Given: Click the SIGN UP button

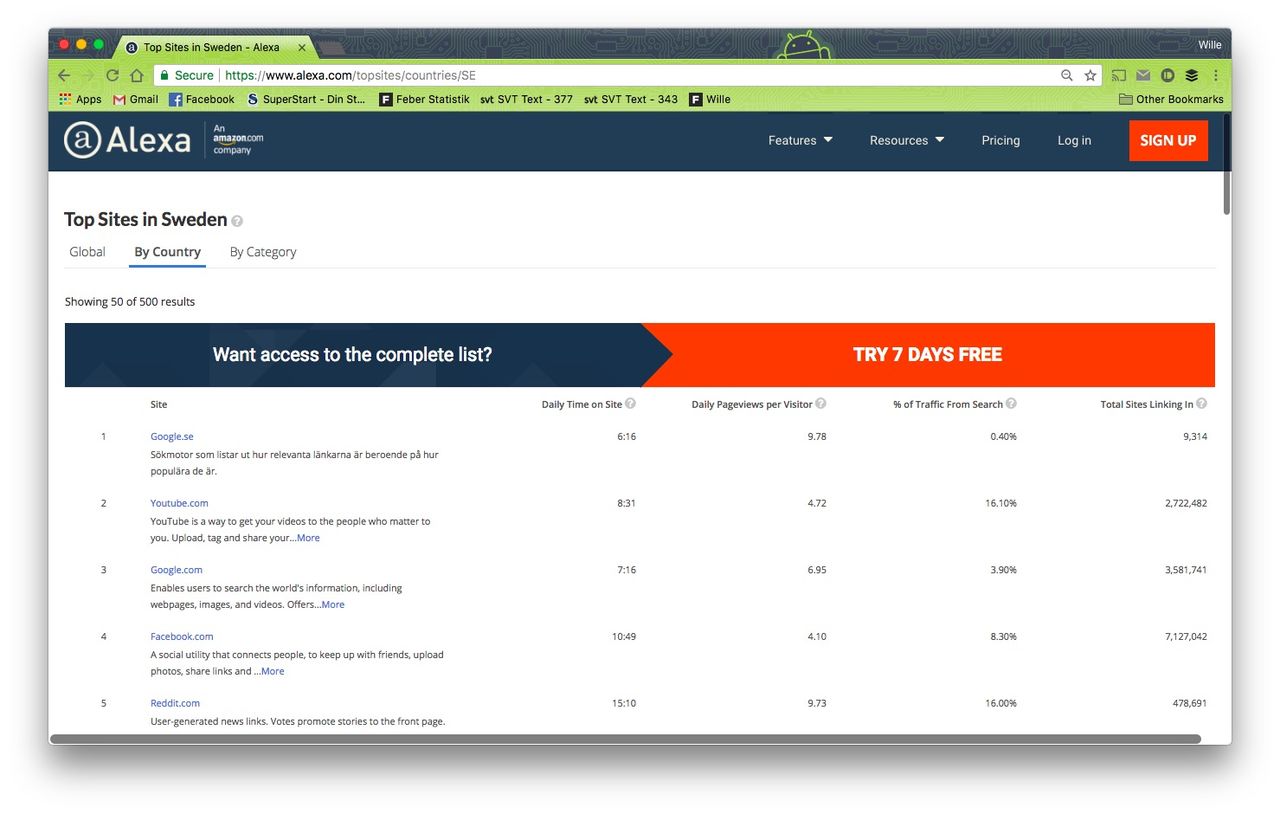Looking at the screenshot, I should [1168, 141].
